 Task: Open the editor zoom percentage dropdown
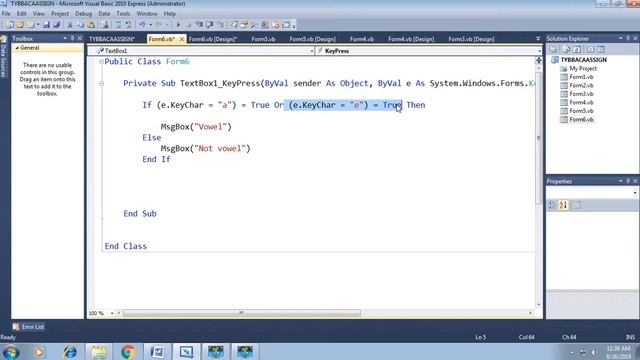[x=112, y=313]
